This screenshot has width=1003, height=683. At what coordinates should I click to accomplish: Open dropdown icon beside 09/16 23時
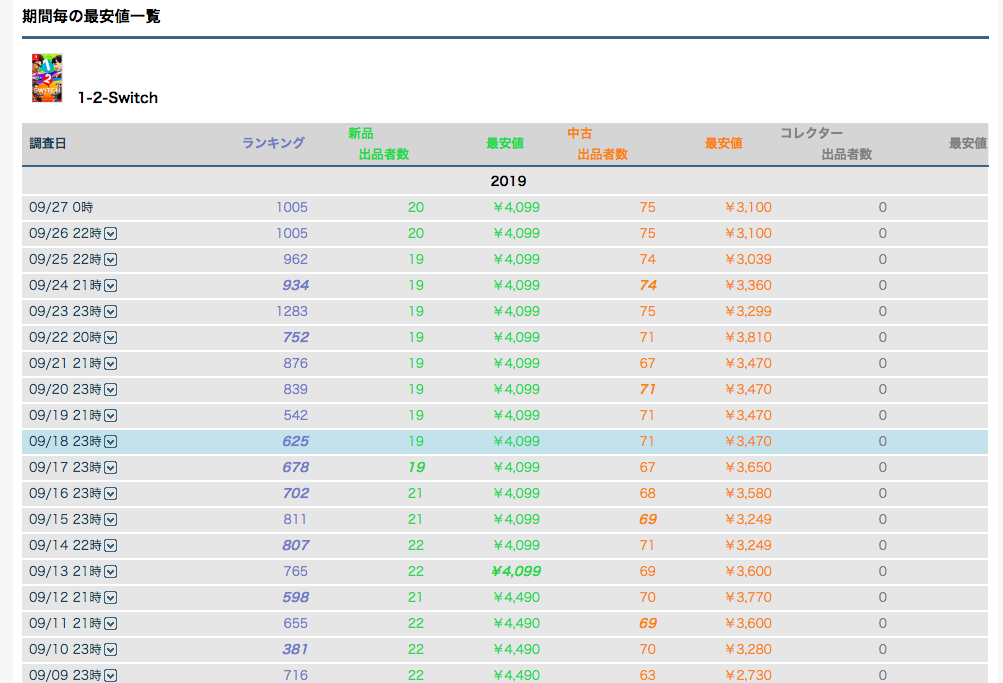[111, 494]
